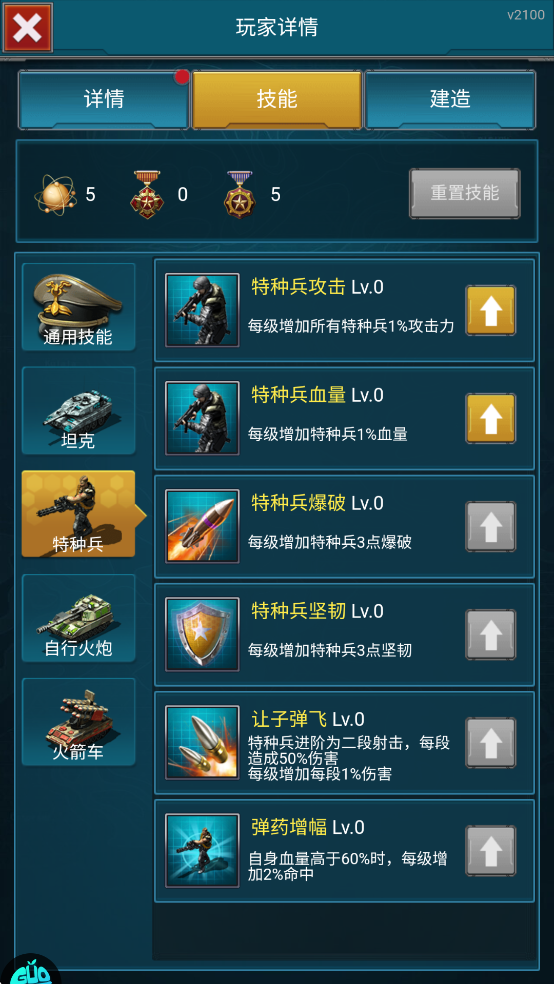Select the 自行火炮 artillery category
This screenshot has width=554, height=984.
pos(78,618)
